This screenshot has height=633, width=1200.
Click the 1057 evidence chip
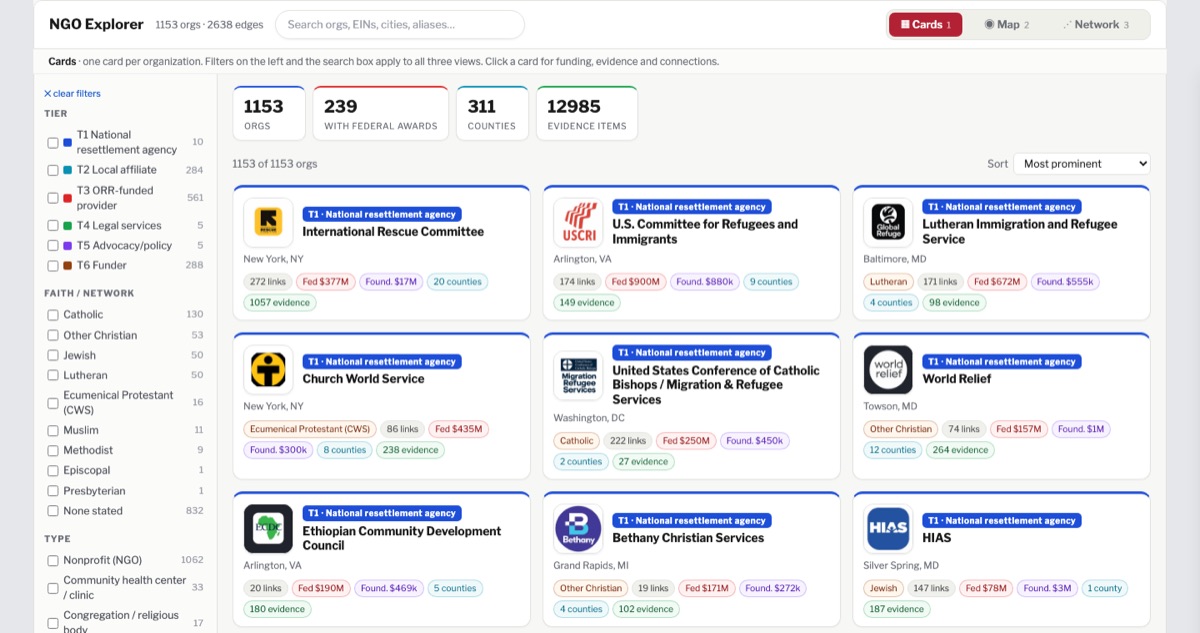(x=279, y=302)
